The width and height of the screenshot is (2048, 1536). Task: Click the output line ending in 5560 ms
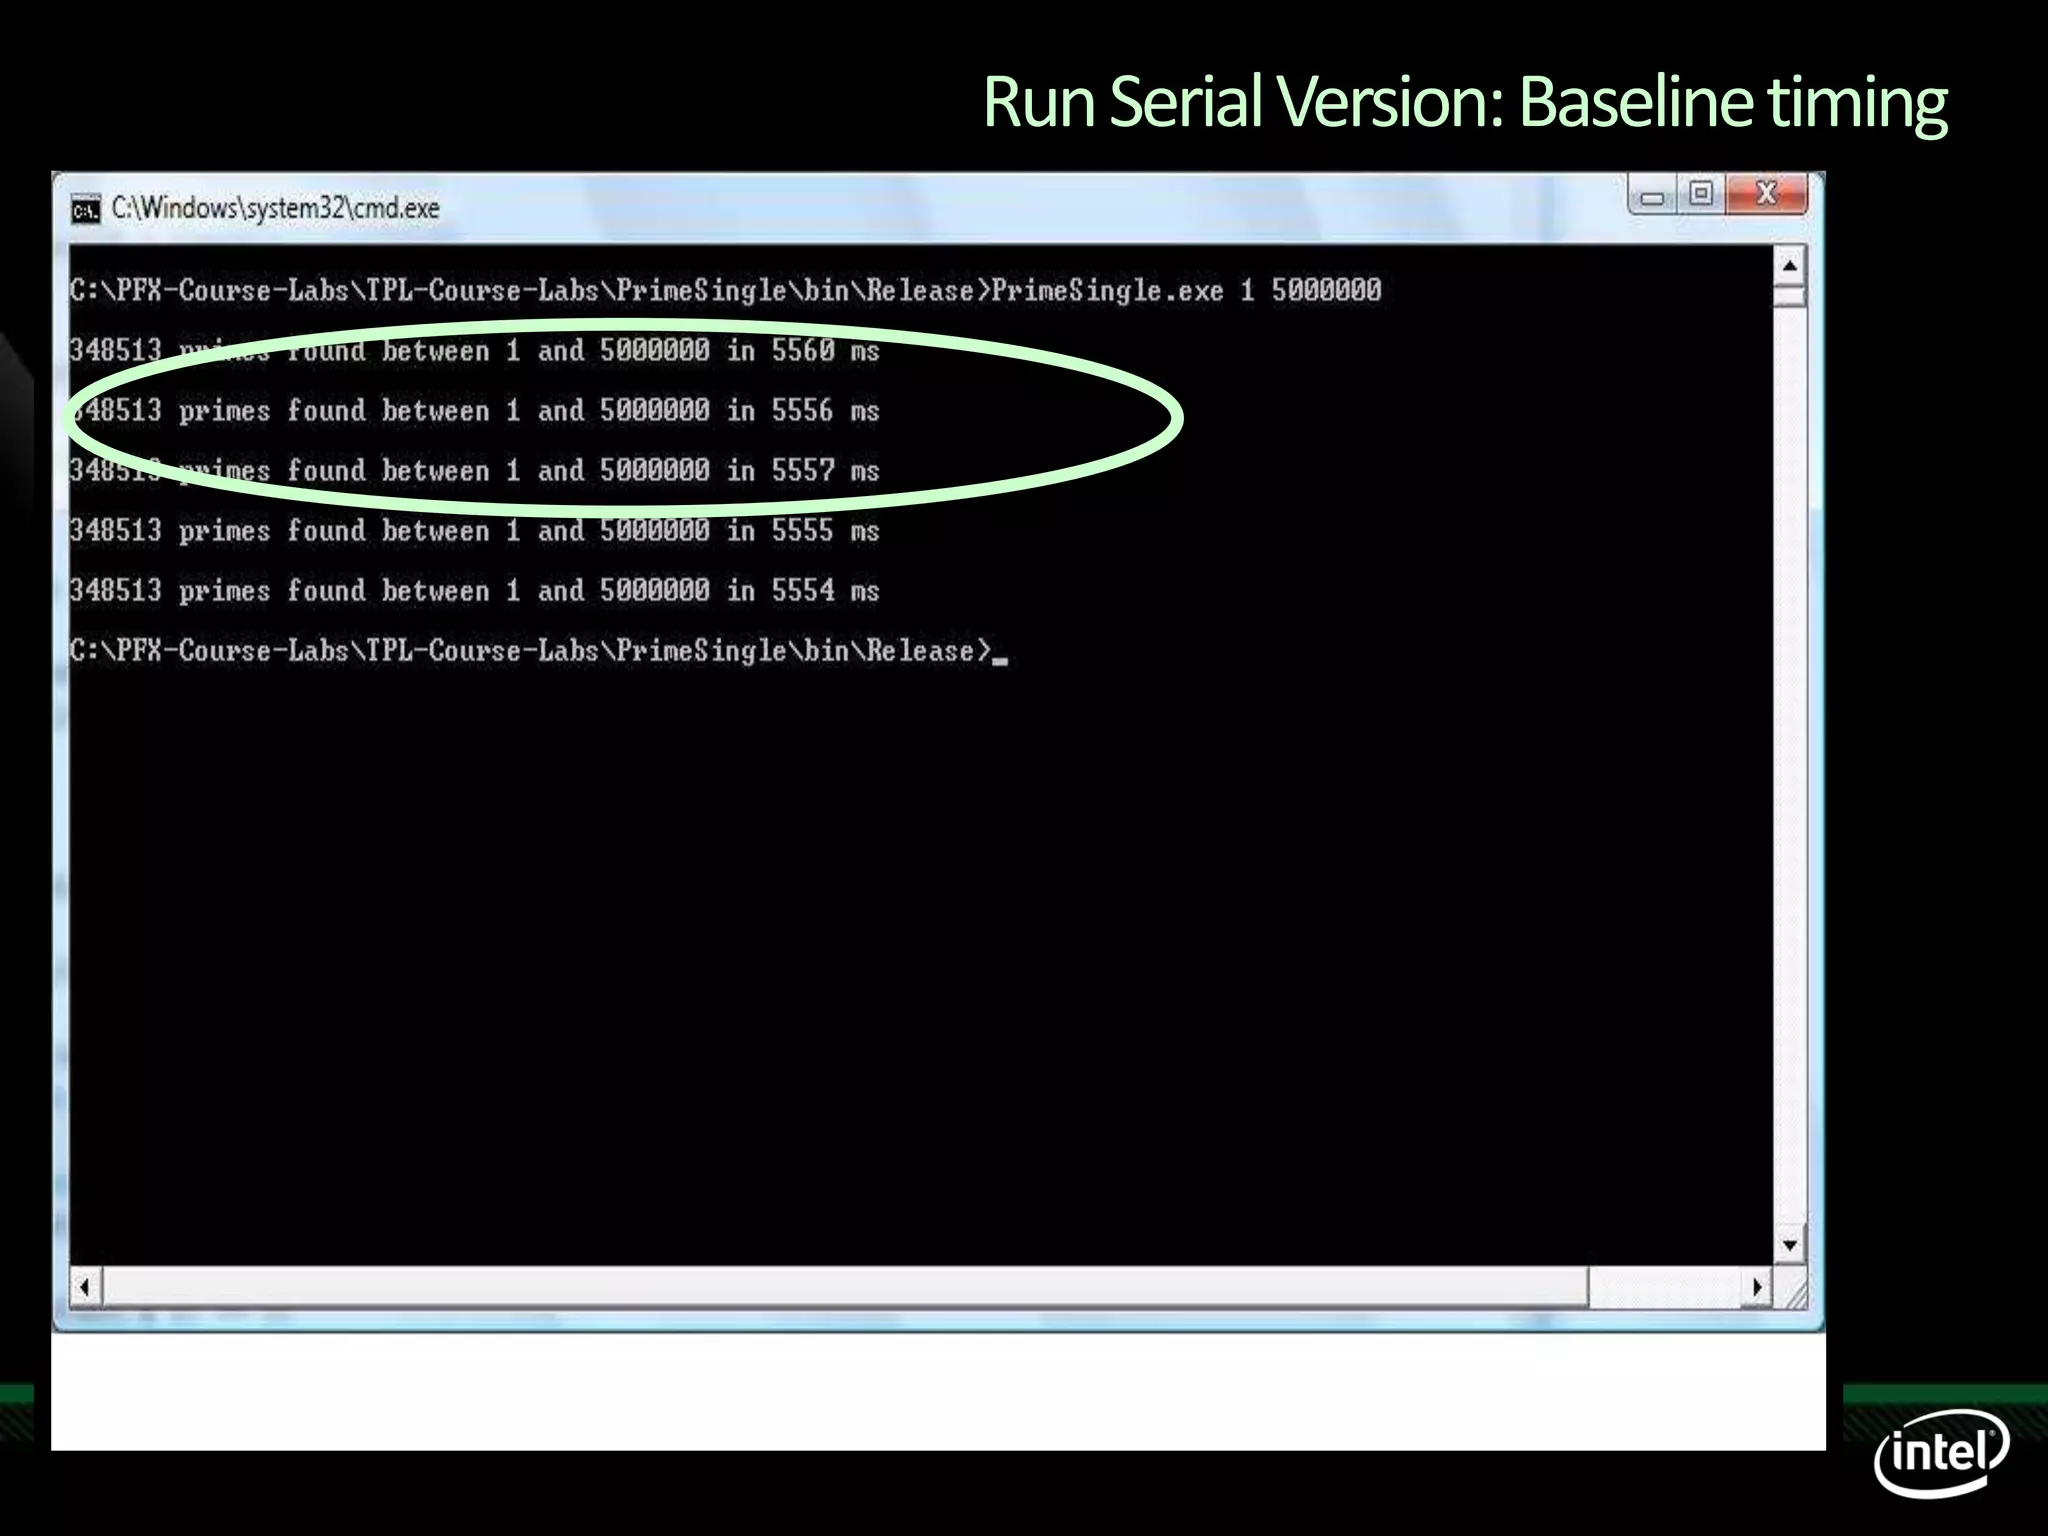click(x=474, y=351)
